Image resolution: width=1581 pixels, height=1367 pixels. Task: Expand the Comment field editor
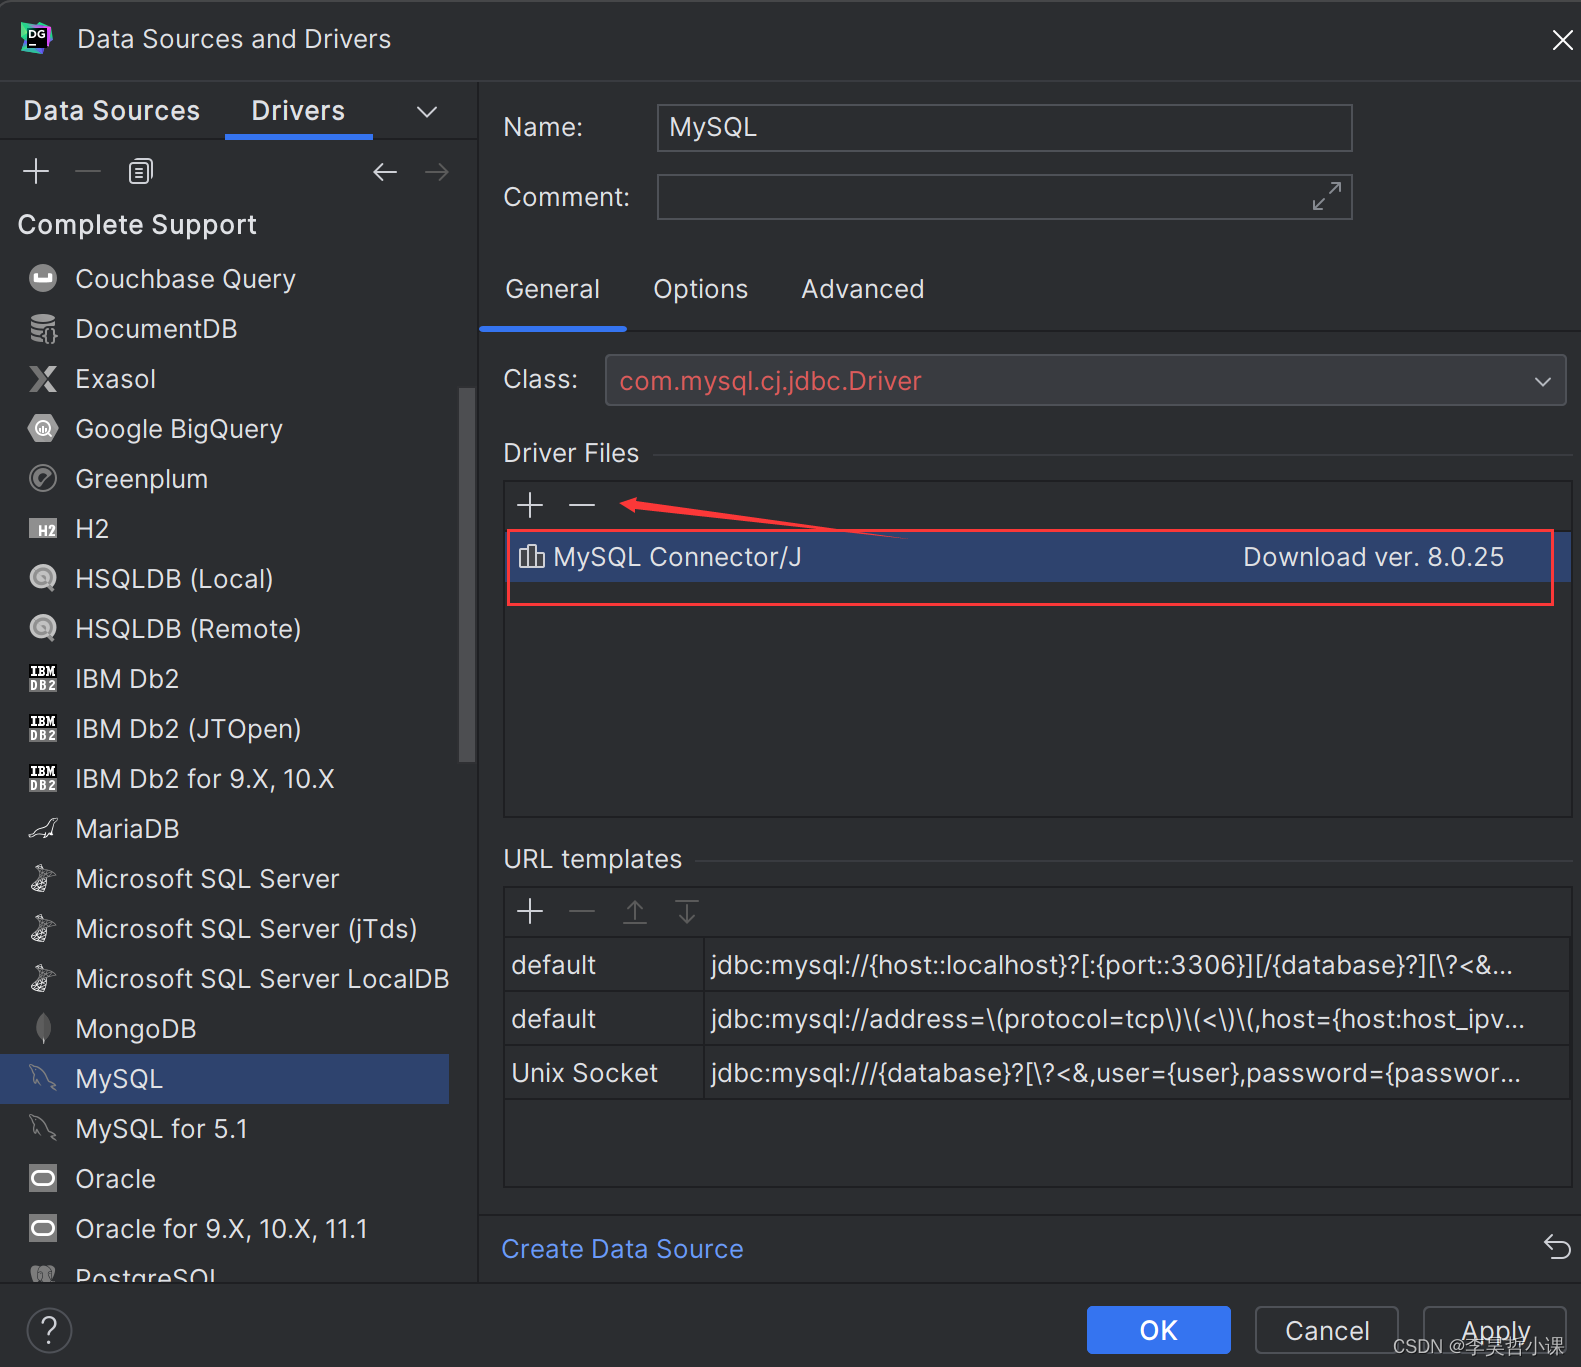(x=1327, y=196)
